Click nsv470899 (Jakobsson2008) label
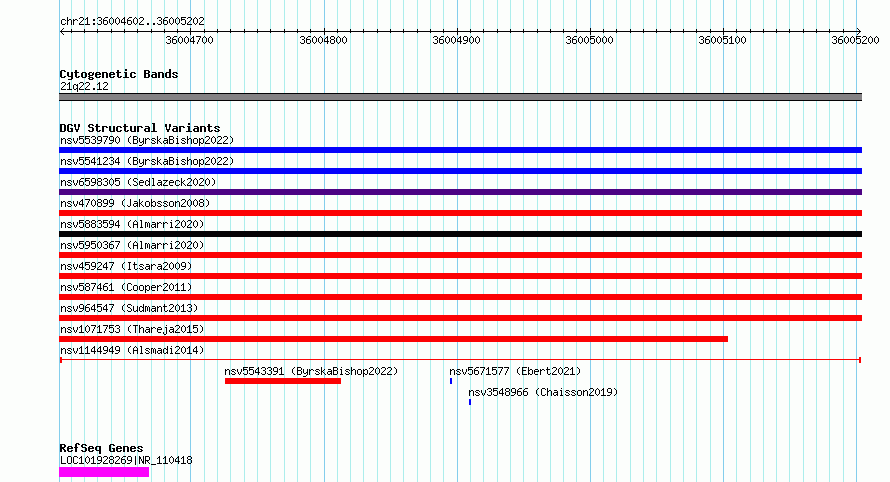This screenshot has height=482, width=890. point(135,203)
